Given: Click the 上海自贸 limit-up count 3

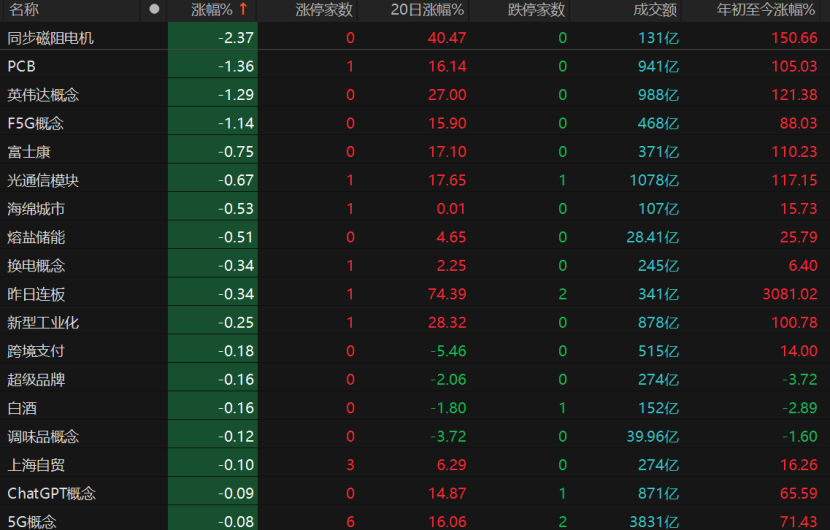Looking at the screenshot, I should pyautogui.click(x=350, y=465).
